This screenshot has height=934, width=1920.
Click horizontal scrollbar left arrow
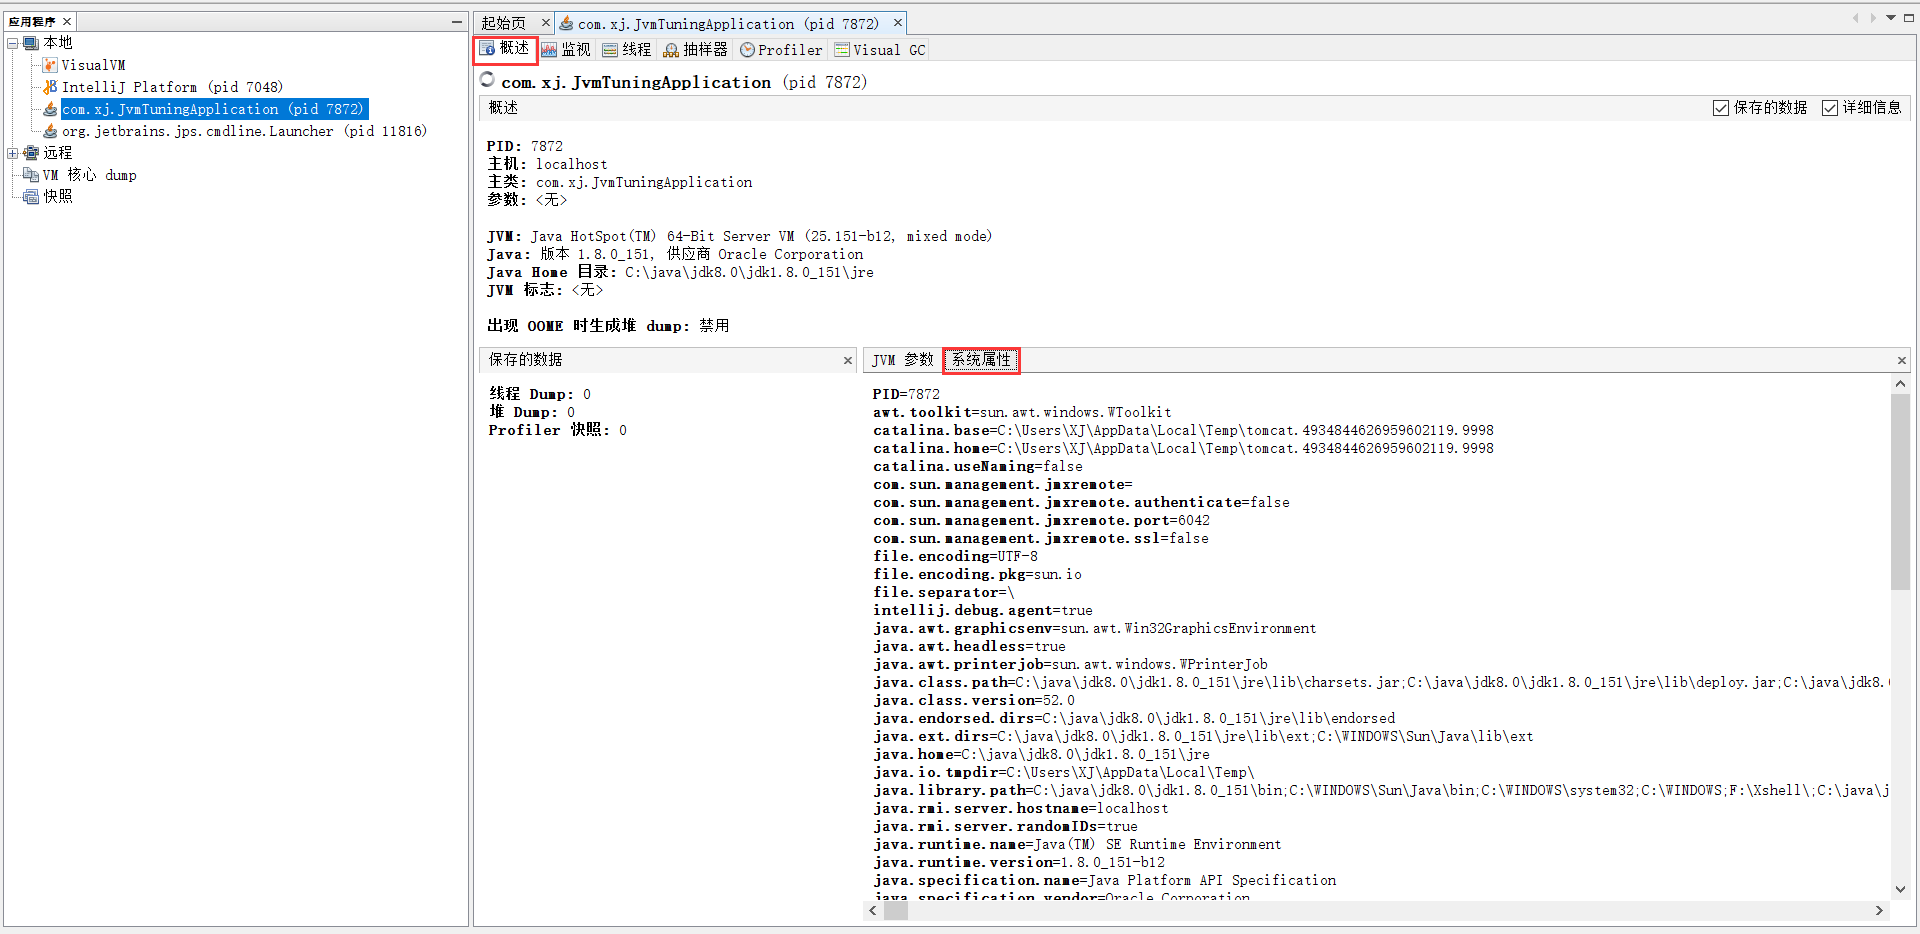[x=873, y=911]
